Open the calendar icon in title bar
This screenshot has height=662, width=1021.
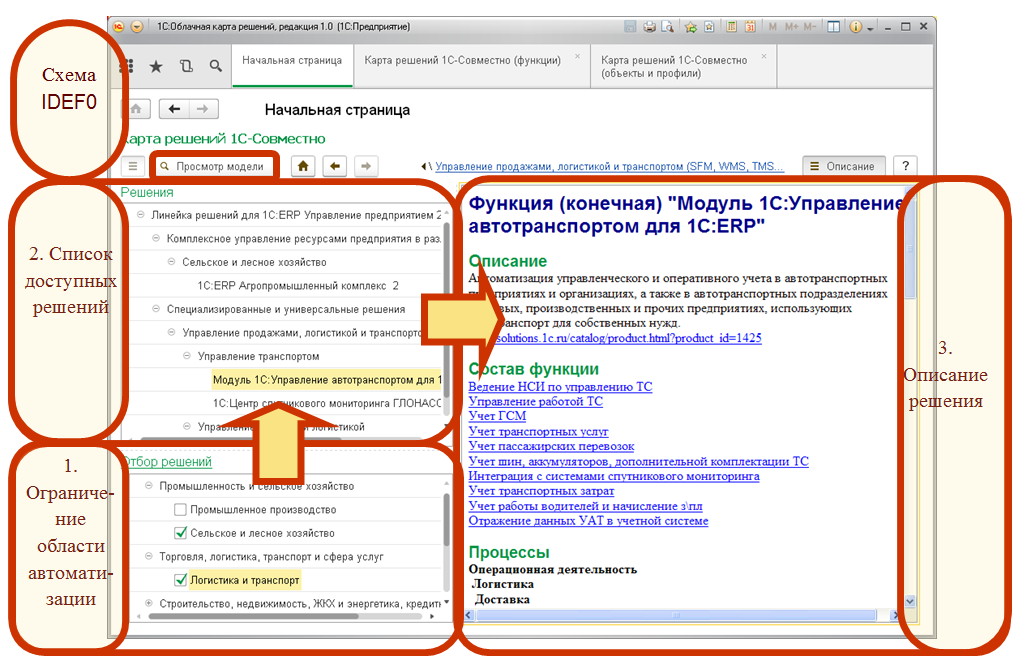tap(750, 27)
